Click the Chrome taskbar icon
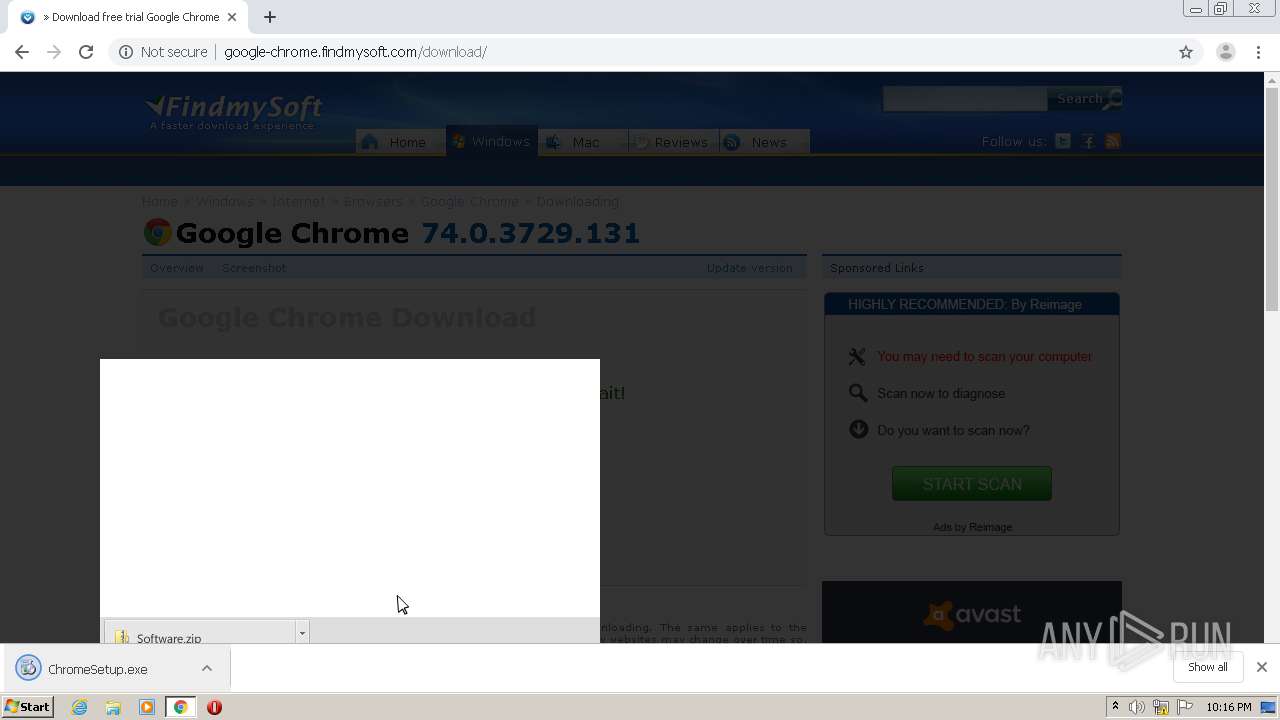Viewport: 1280px width, 720px height. (x=180, y=707)
